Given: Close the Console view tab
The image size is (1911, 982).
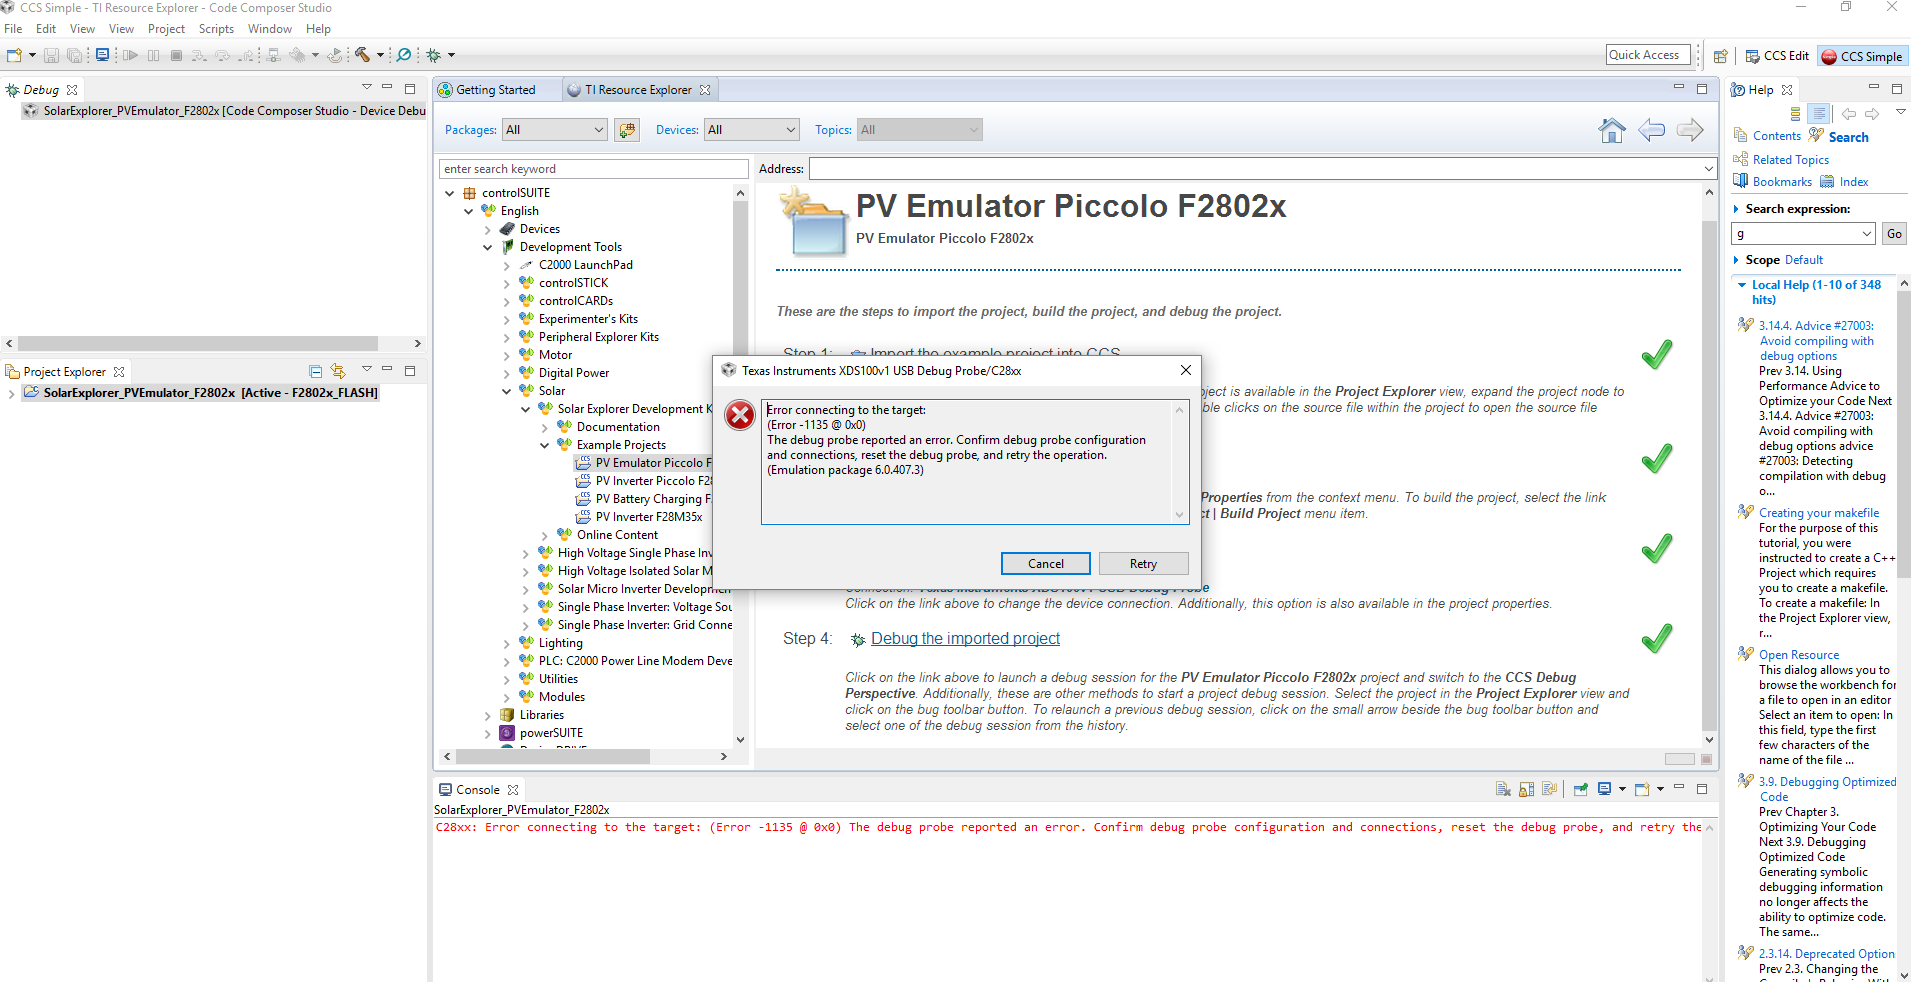Looking at the screenshot, I should [513, 790].
